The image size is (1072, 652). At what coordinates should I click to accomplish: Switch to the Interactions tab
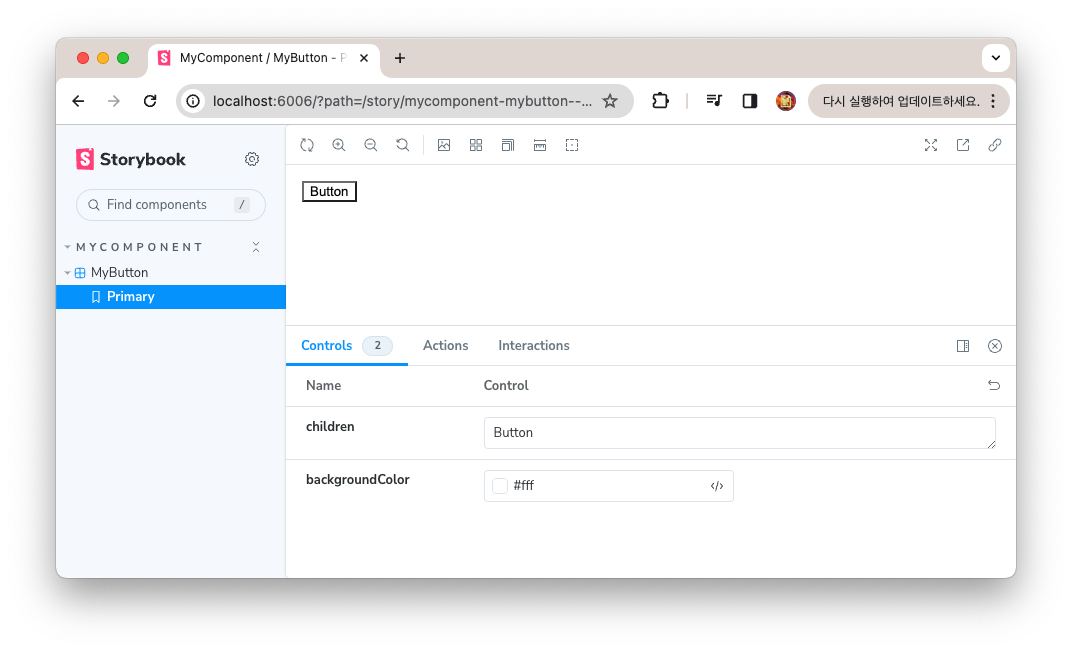click(534, 346)
